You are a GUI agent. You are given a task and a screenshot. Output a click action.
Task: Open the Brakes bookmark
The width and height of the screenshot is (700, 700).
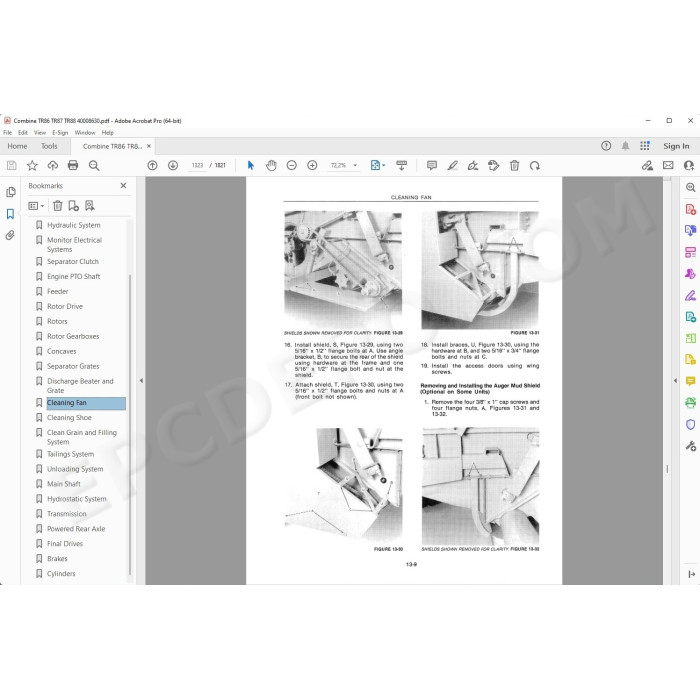click(x=57, y=558)
